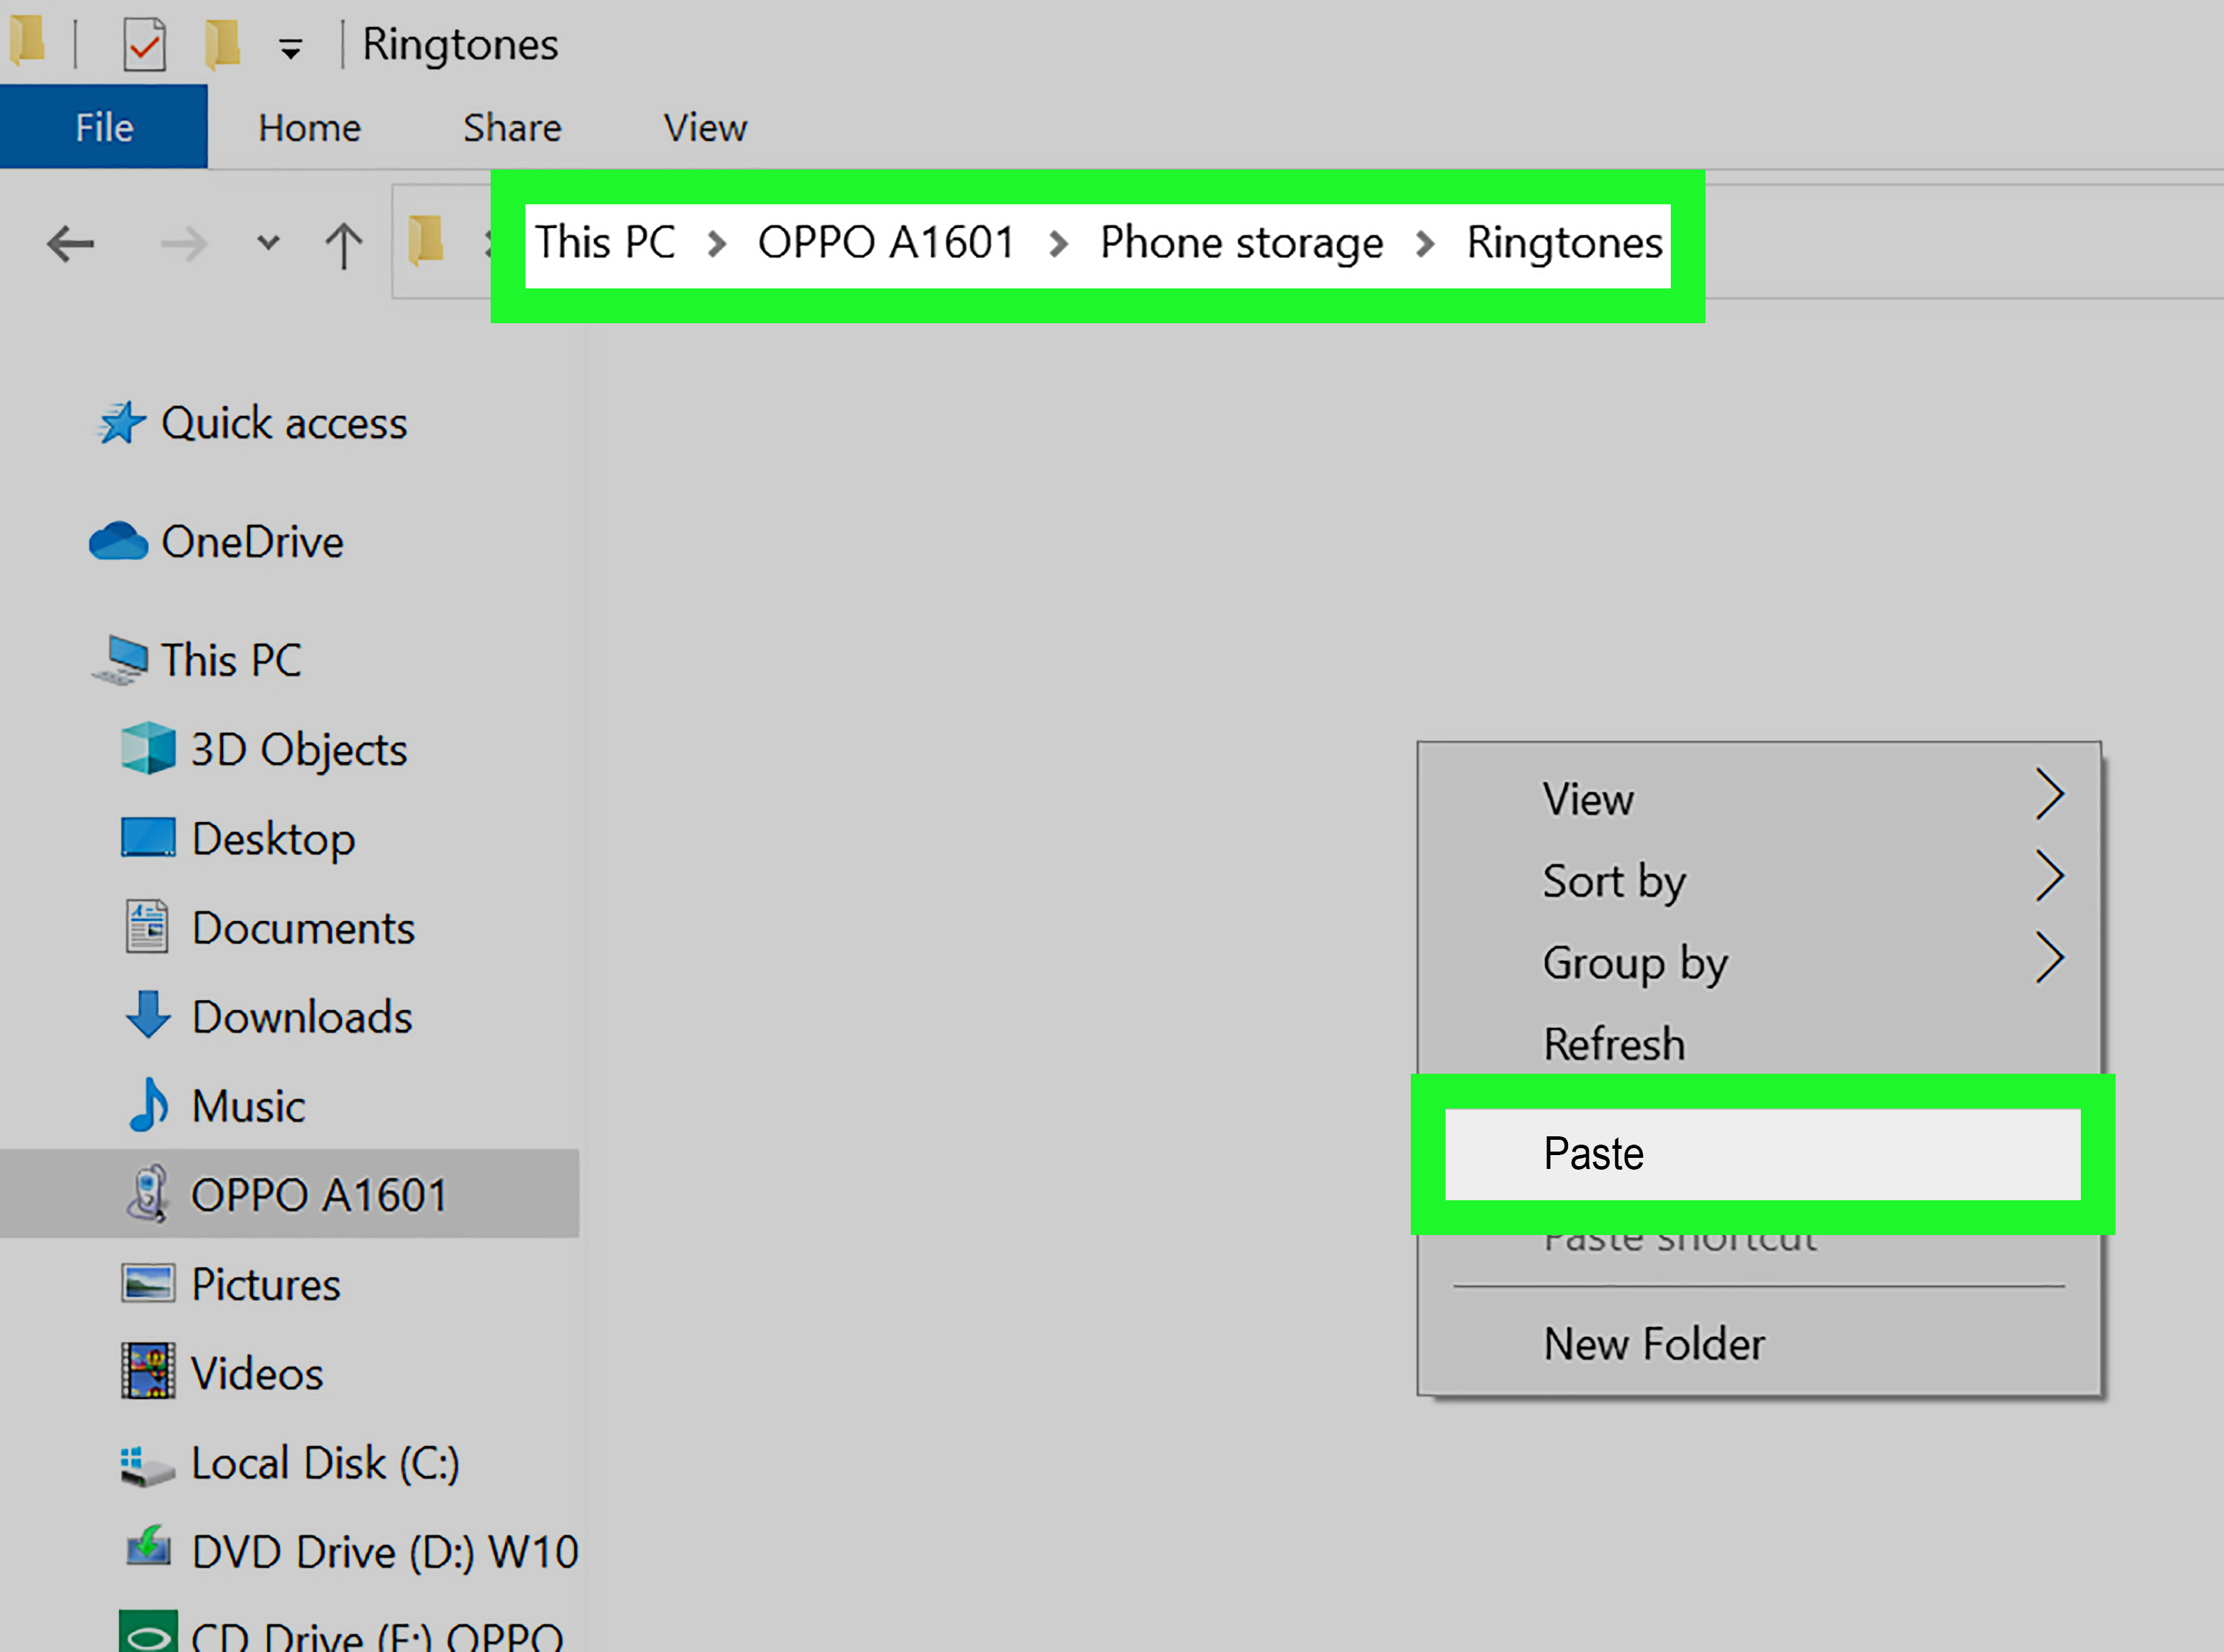
Task: Click the Documents page icon
Action: point(147,926)
